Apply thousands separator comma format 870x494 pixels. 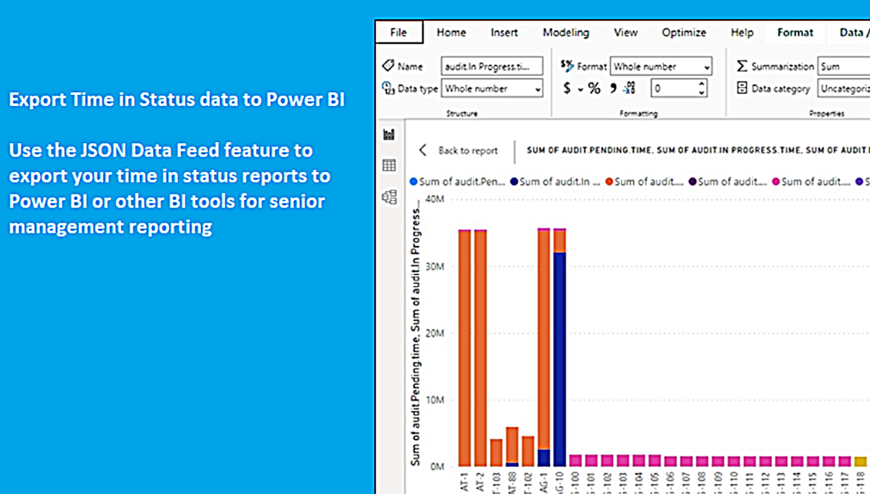pos(613,88)
